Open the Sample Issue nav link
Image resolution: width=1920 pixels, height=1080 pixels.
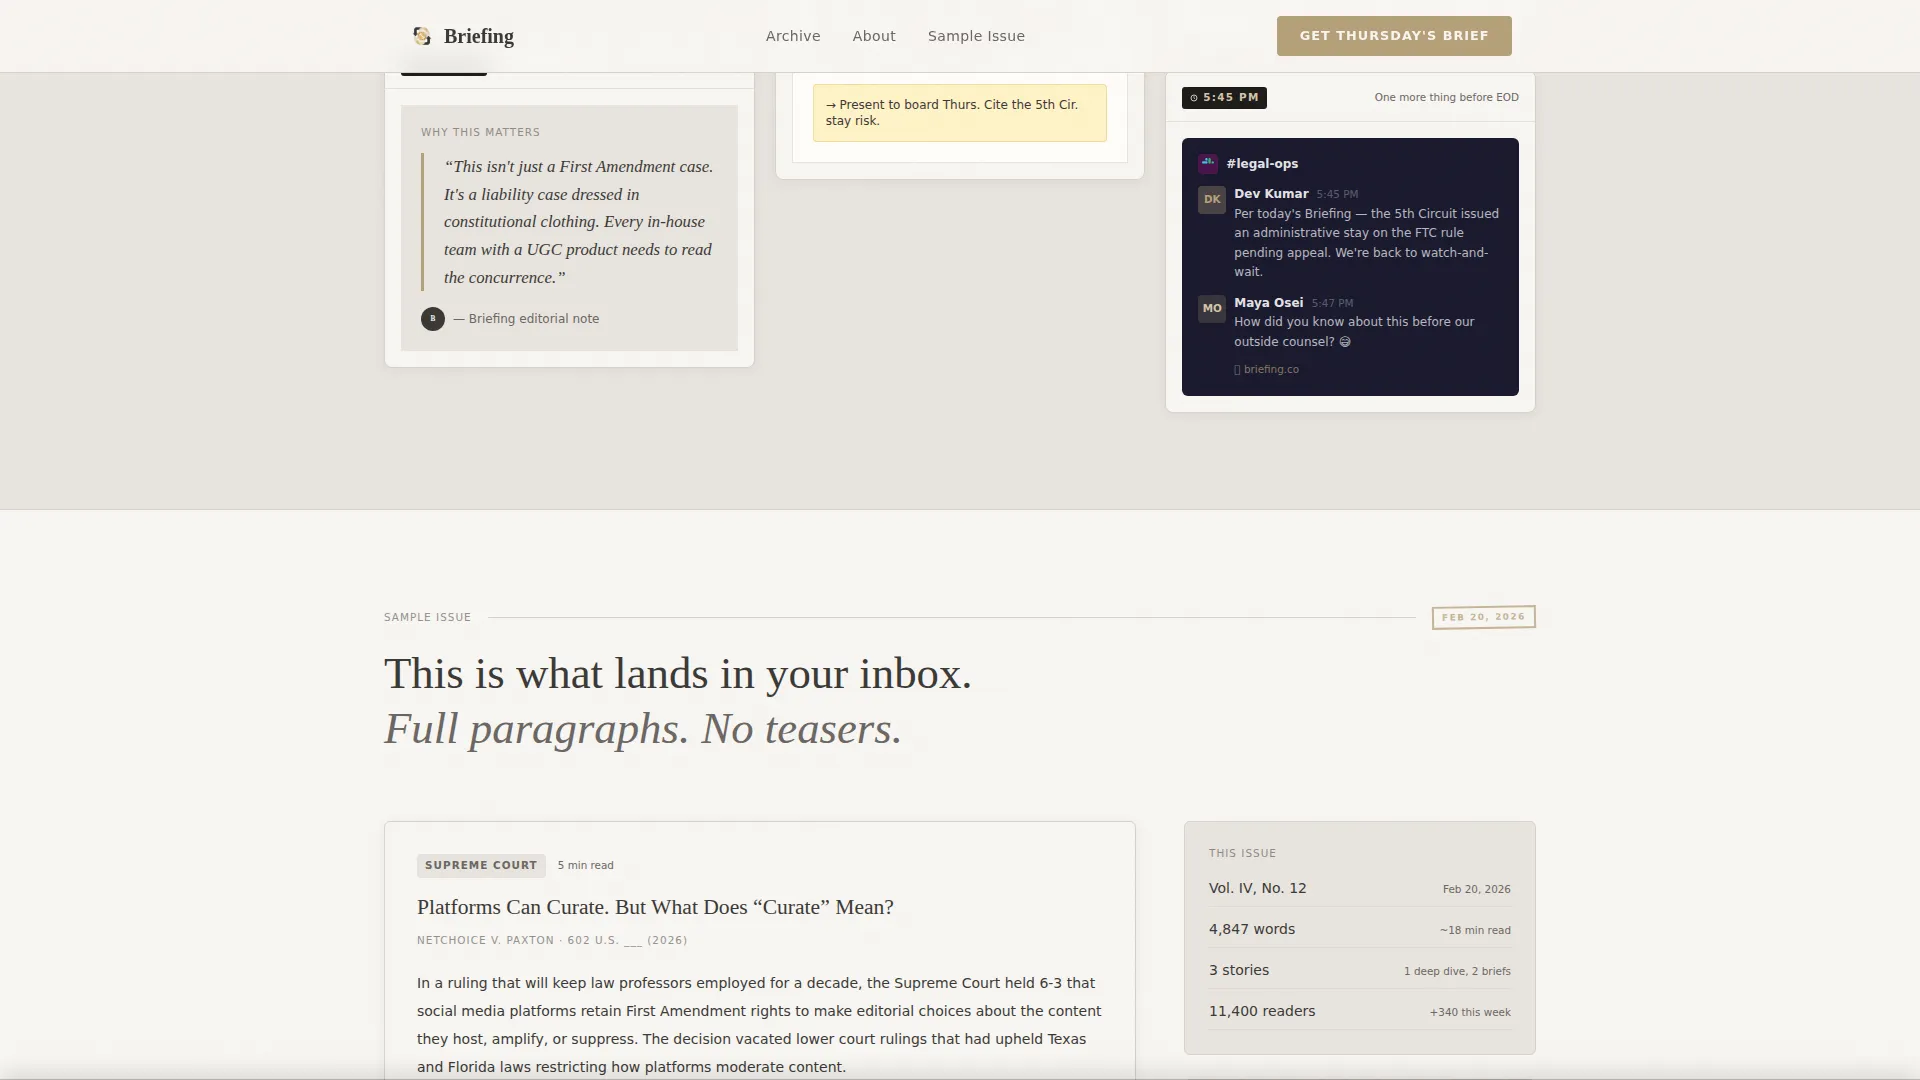coord(976,36)
